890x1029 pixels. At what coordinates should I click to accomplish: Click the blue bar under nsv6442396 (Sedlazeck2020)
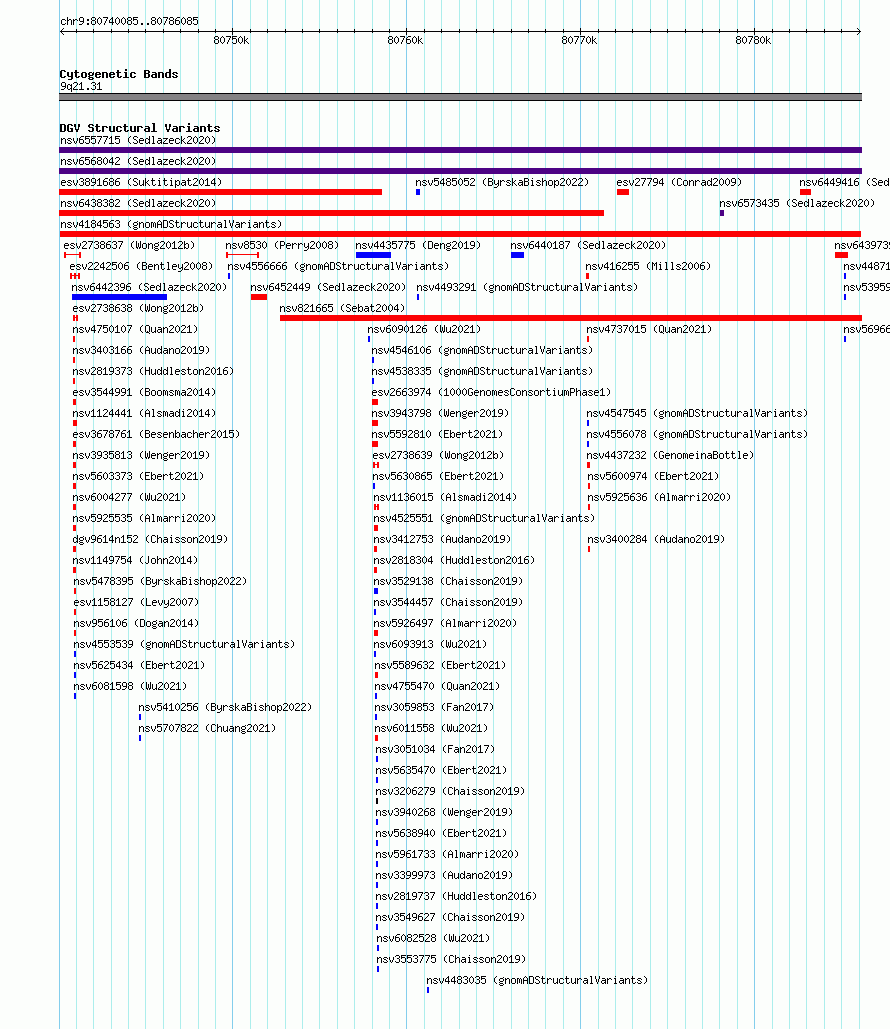coord(119,297)
